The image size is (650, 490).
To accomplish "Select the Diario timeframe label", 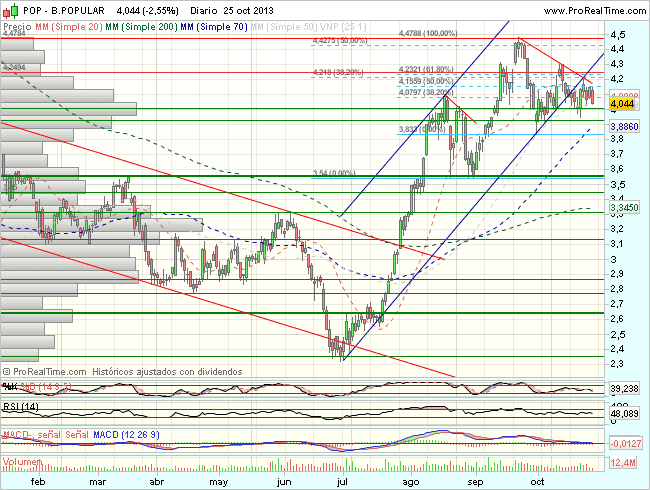I will 204,10.
